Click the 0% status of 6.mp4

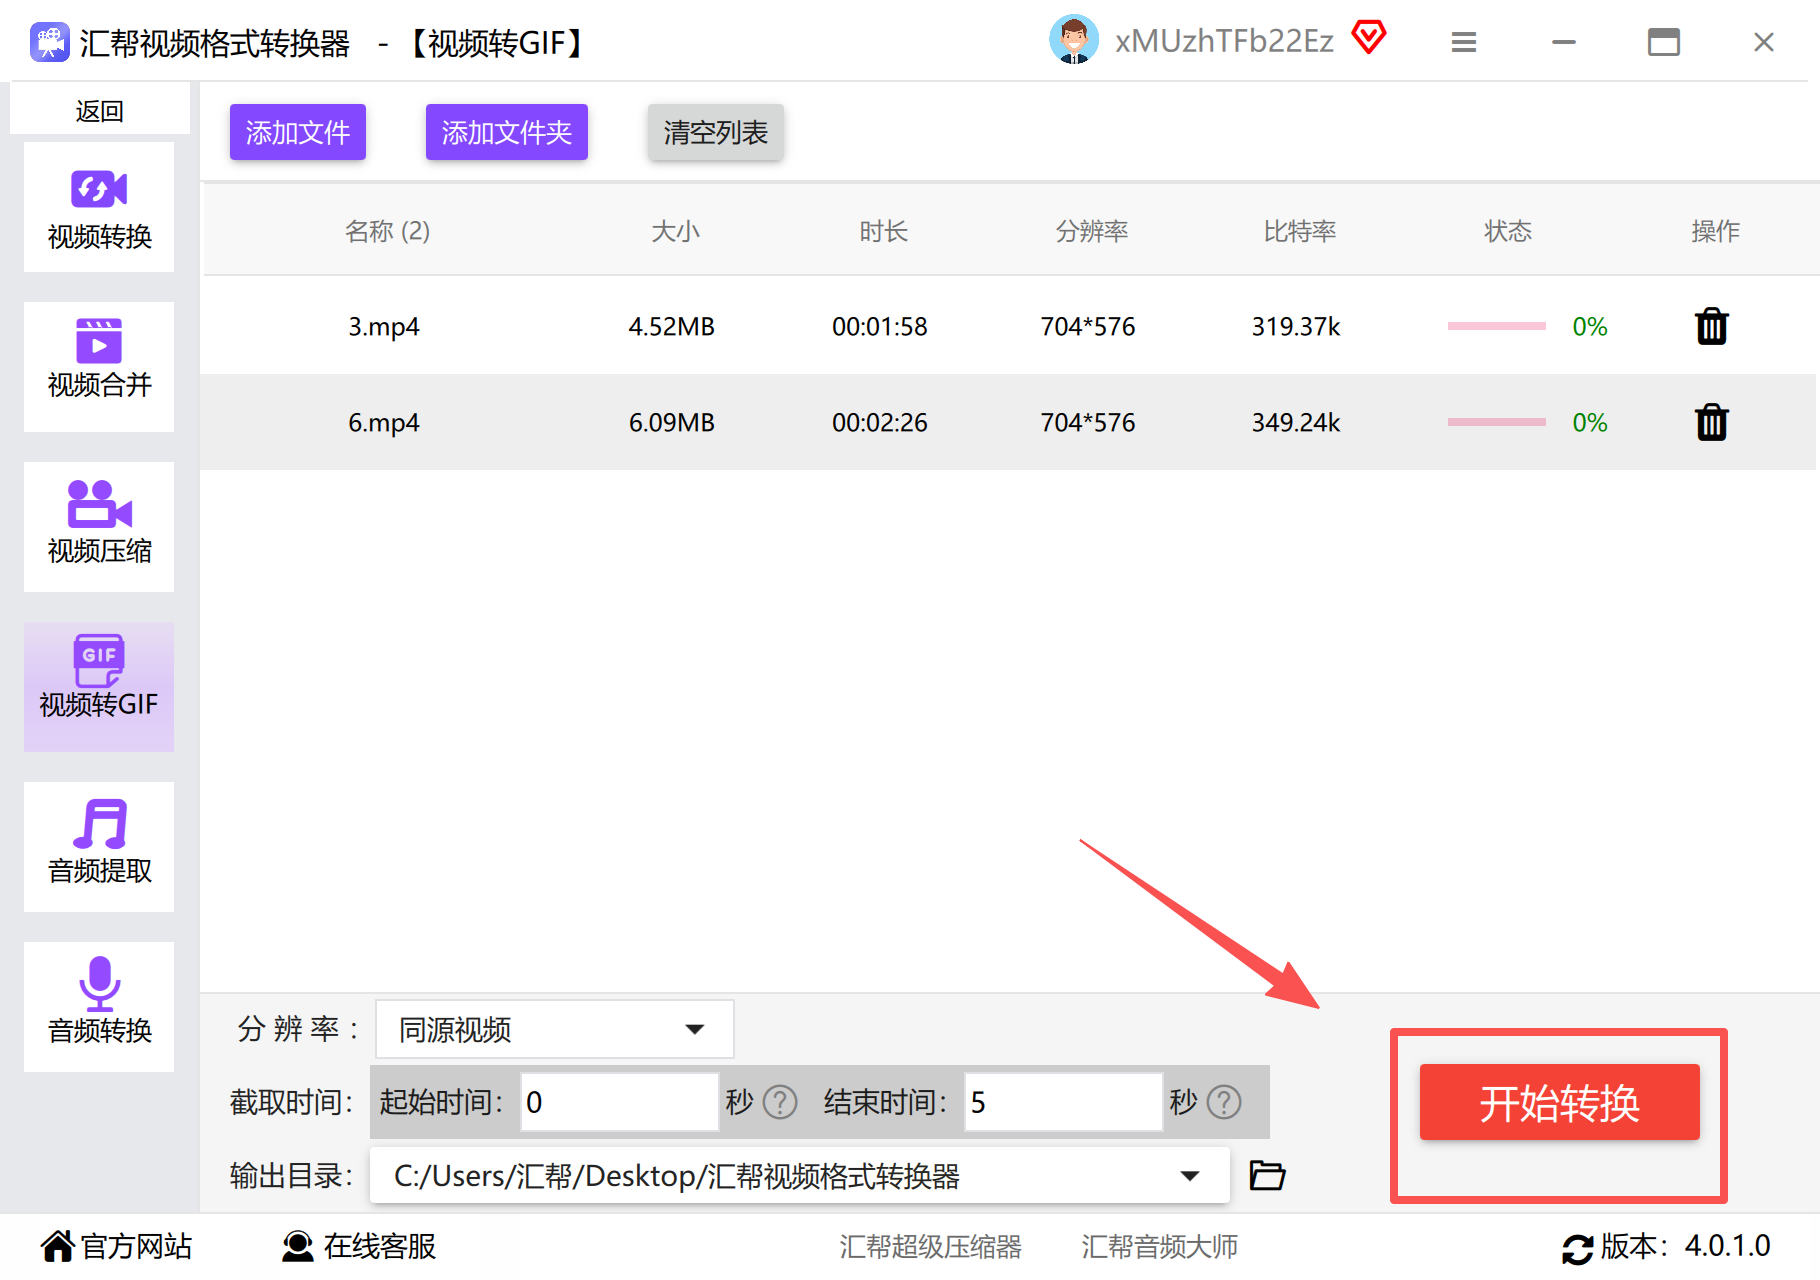pyautogui.click(x=1590, y=422)
